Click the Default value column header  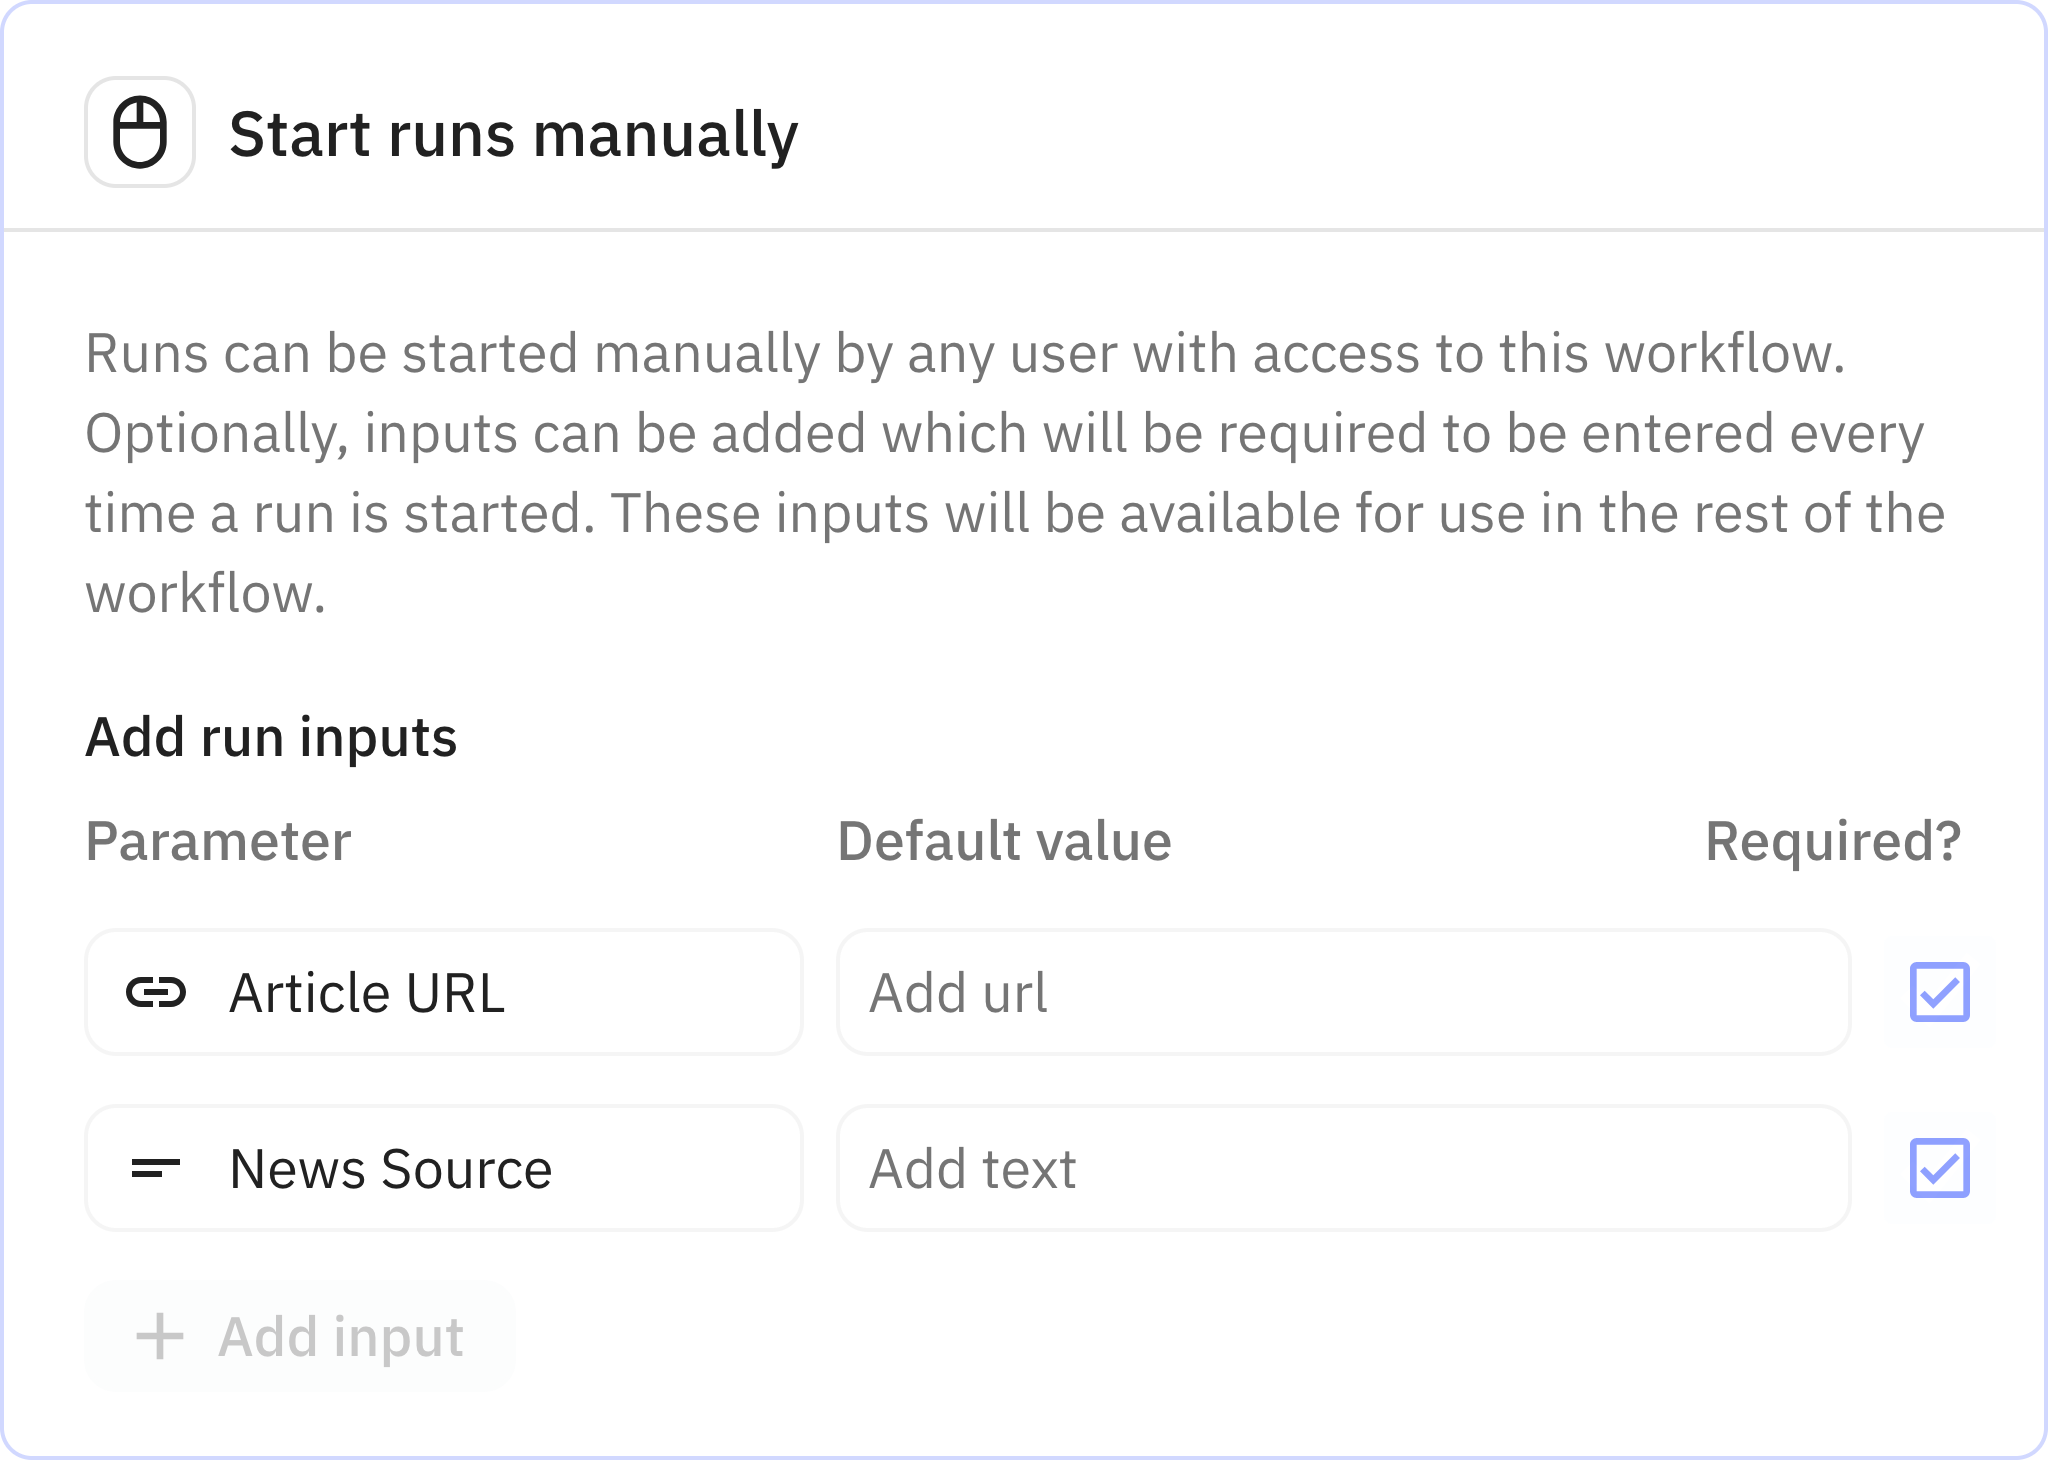click(x=1004, y=841)
